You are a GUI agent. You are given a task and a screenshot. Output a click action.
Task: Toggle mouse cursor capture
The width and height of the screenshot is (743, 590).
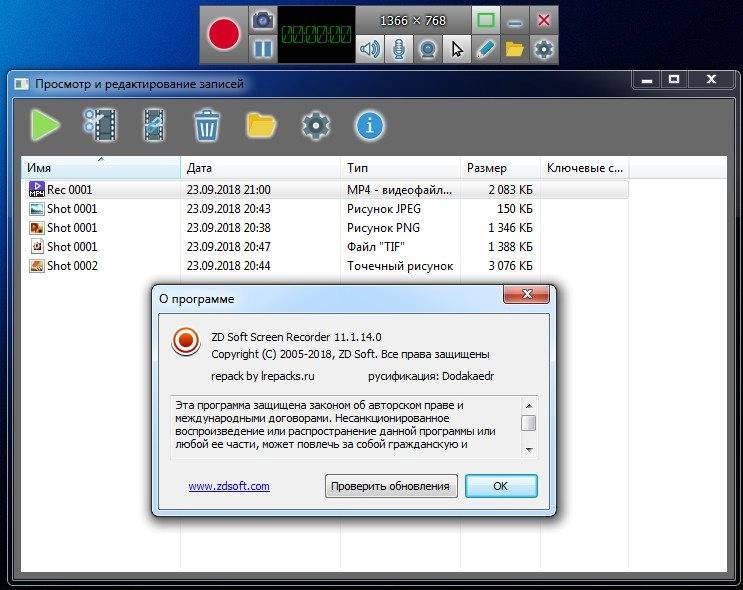457,49
